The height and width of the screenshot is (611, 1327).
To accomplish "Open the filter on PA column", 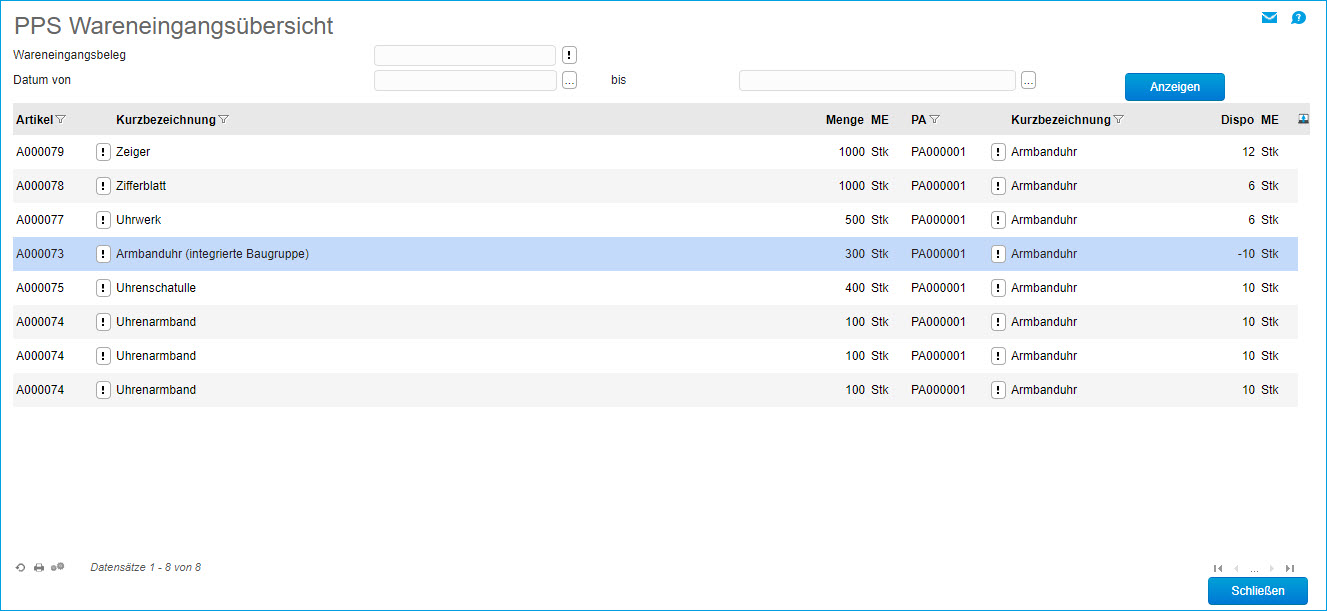I will (x=934, y=120).
